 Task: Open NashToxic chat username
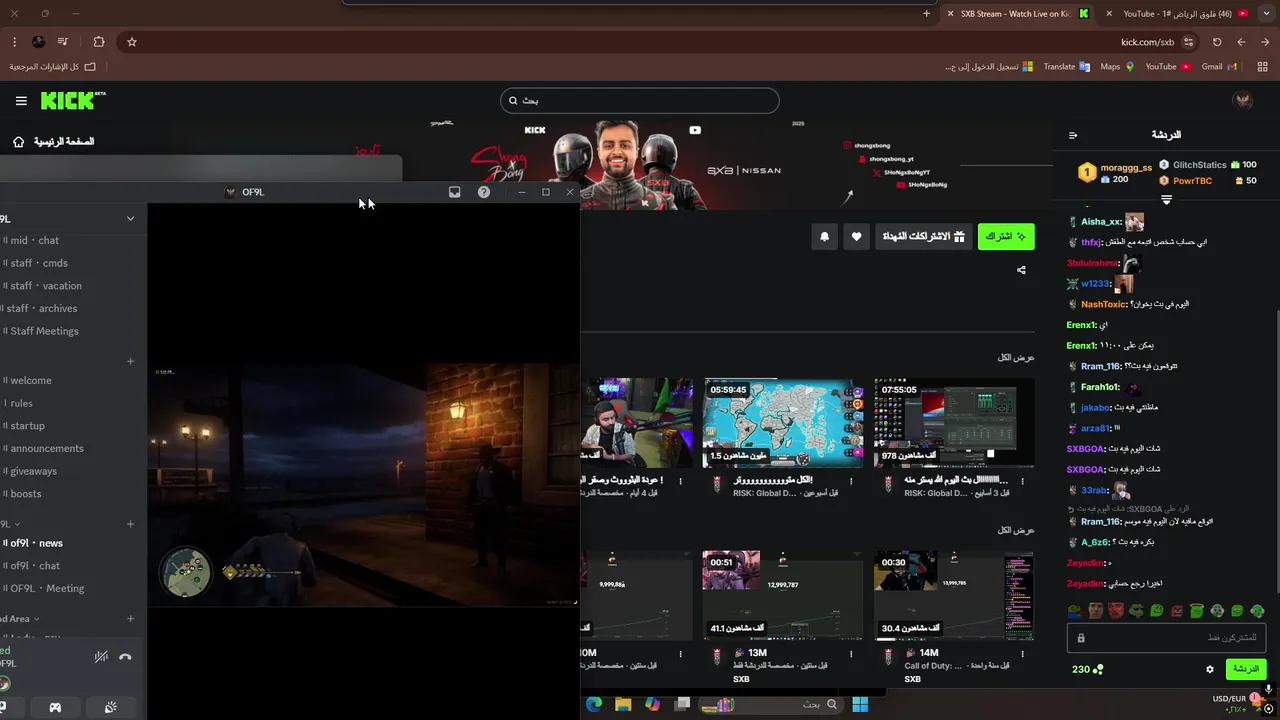[x=1104, y=304]
